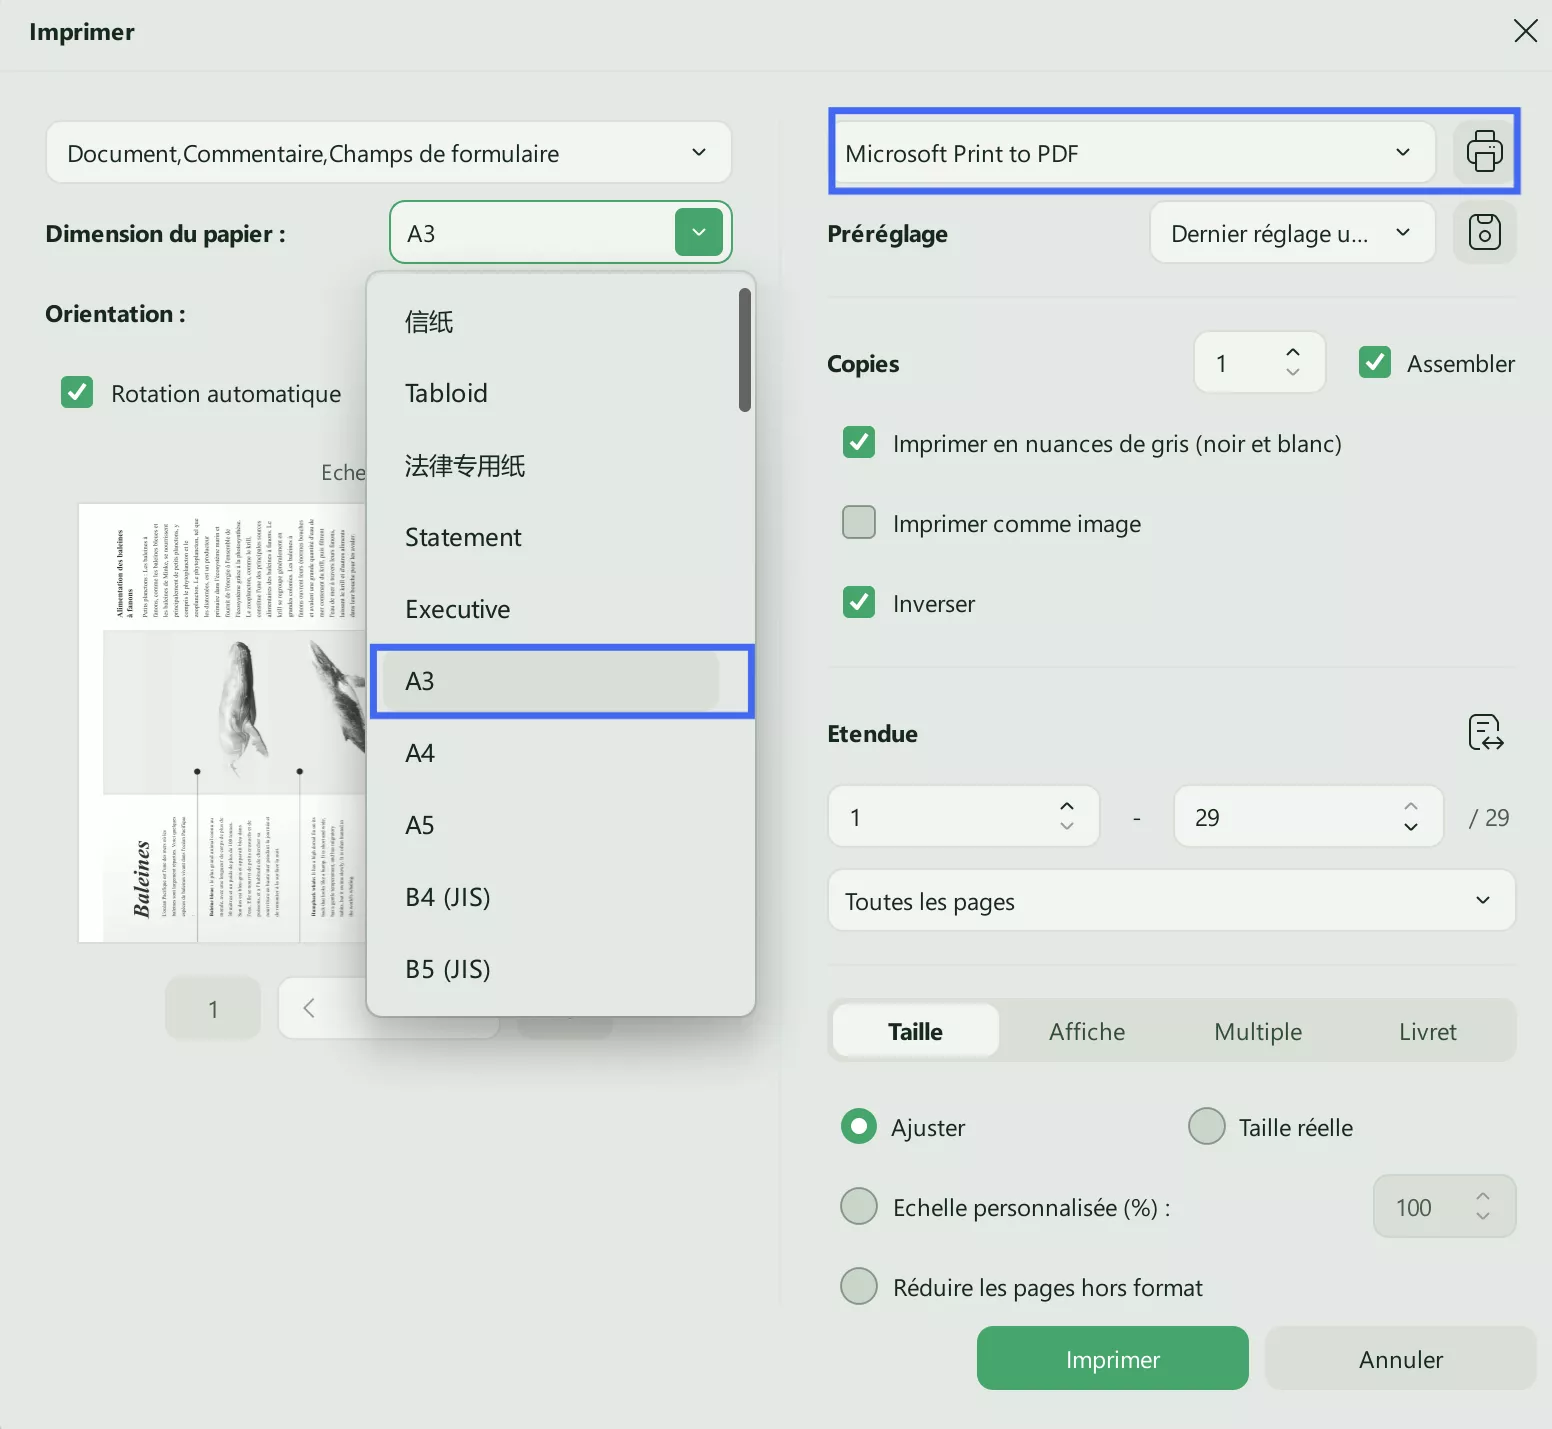
Task: Select A4 from the paper size list
Action: pos(420,753)
